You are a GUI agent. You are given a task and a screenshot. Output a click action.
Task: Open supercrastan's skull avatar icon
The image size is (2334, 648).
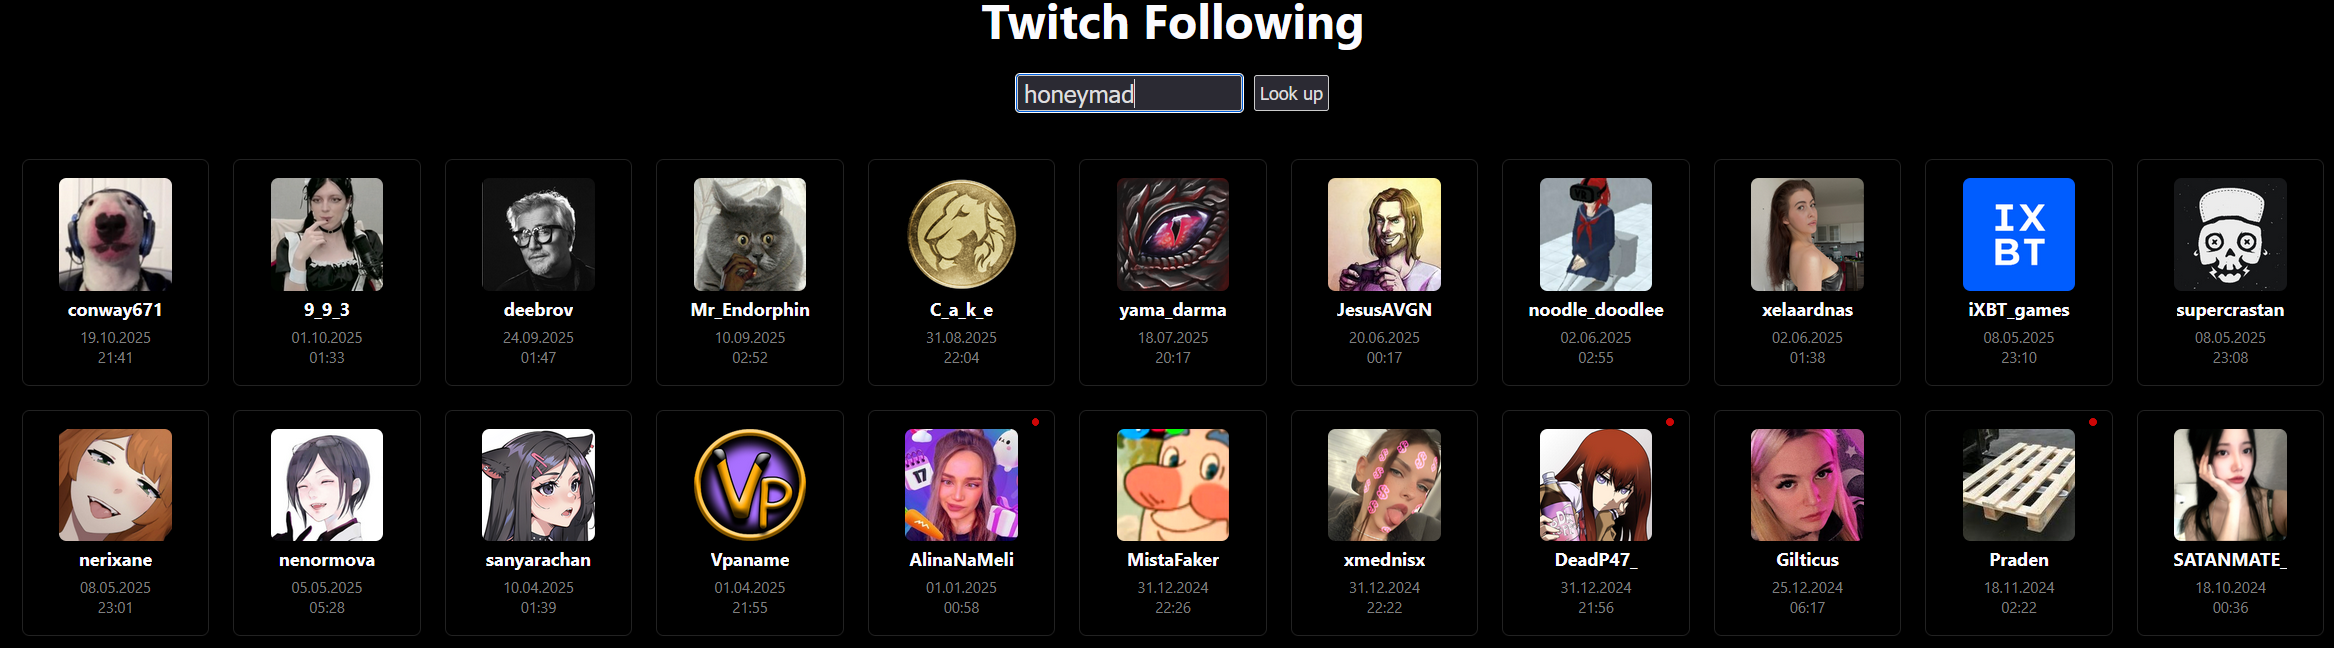2230,234
